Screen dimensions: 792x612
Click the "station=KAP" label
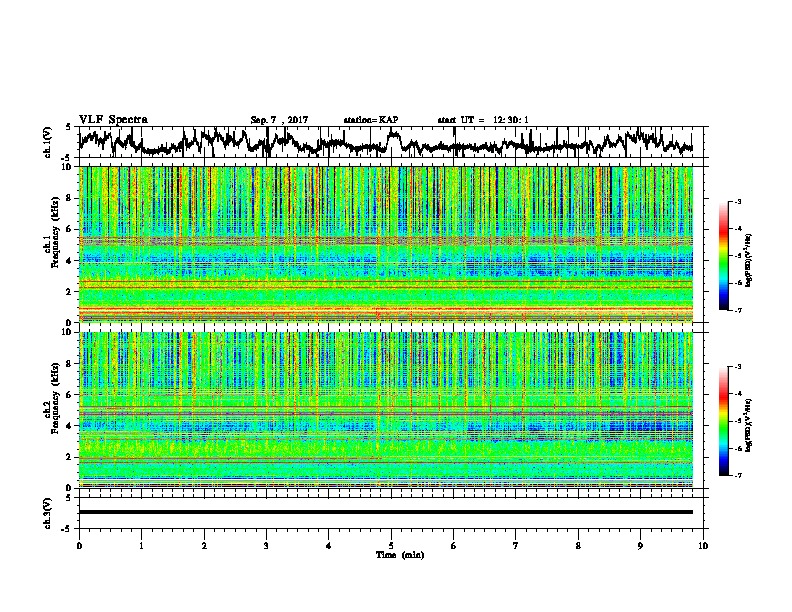click(x=371, y=120)
